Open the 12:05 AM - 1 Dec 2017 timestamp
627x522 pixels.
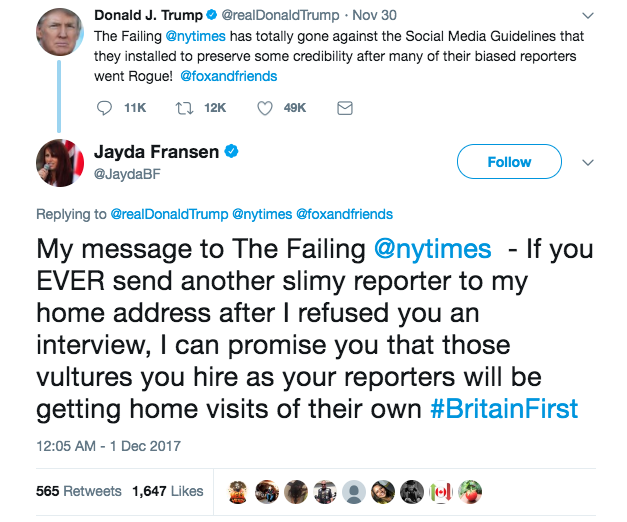coord(108,446)
